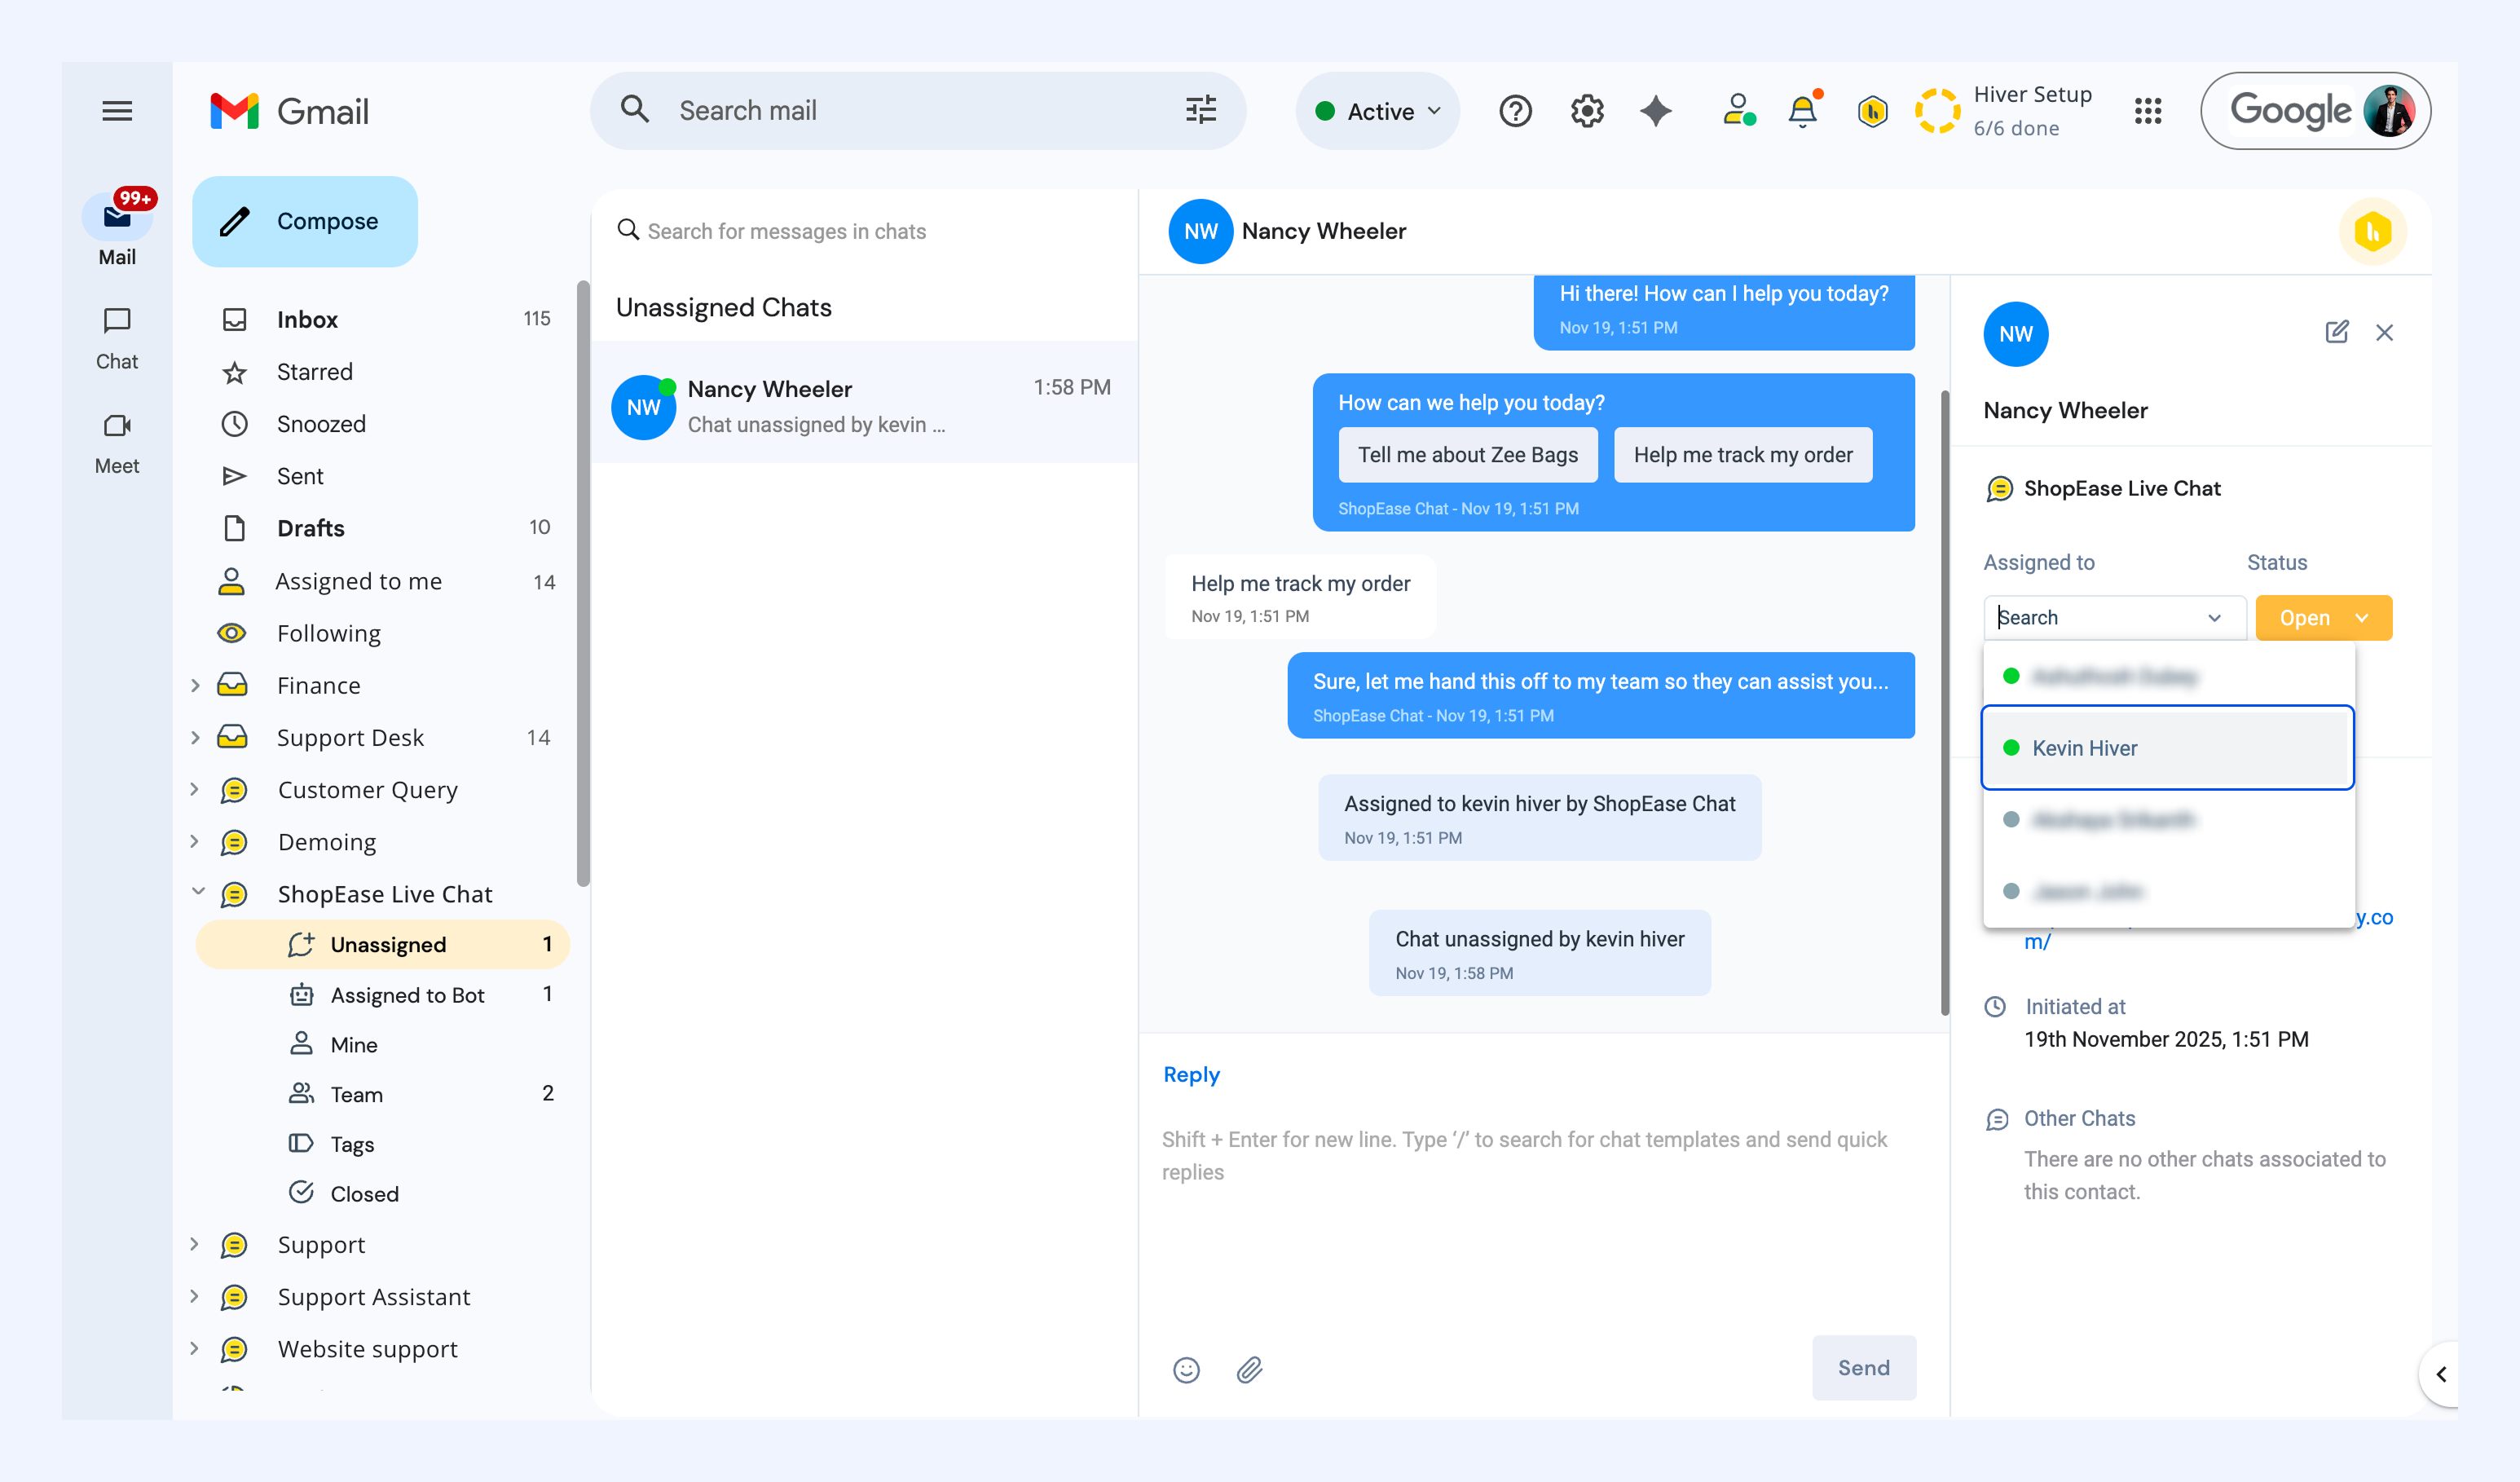The width and height of the screenshot is (2520, 1482).
Task: Collapse the ShopEase Live Chat inbox
Action: click(197, 892)
